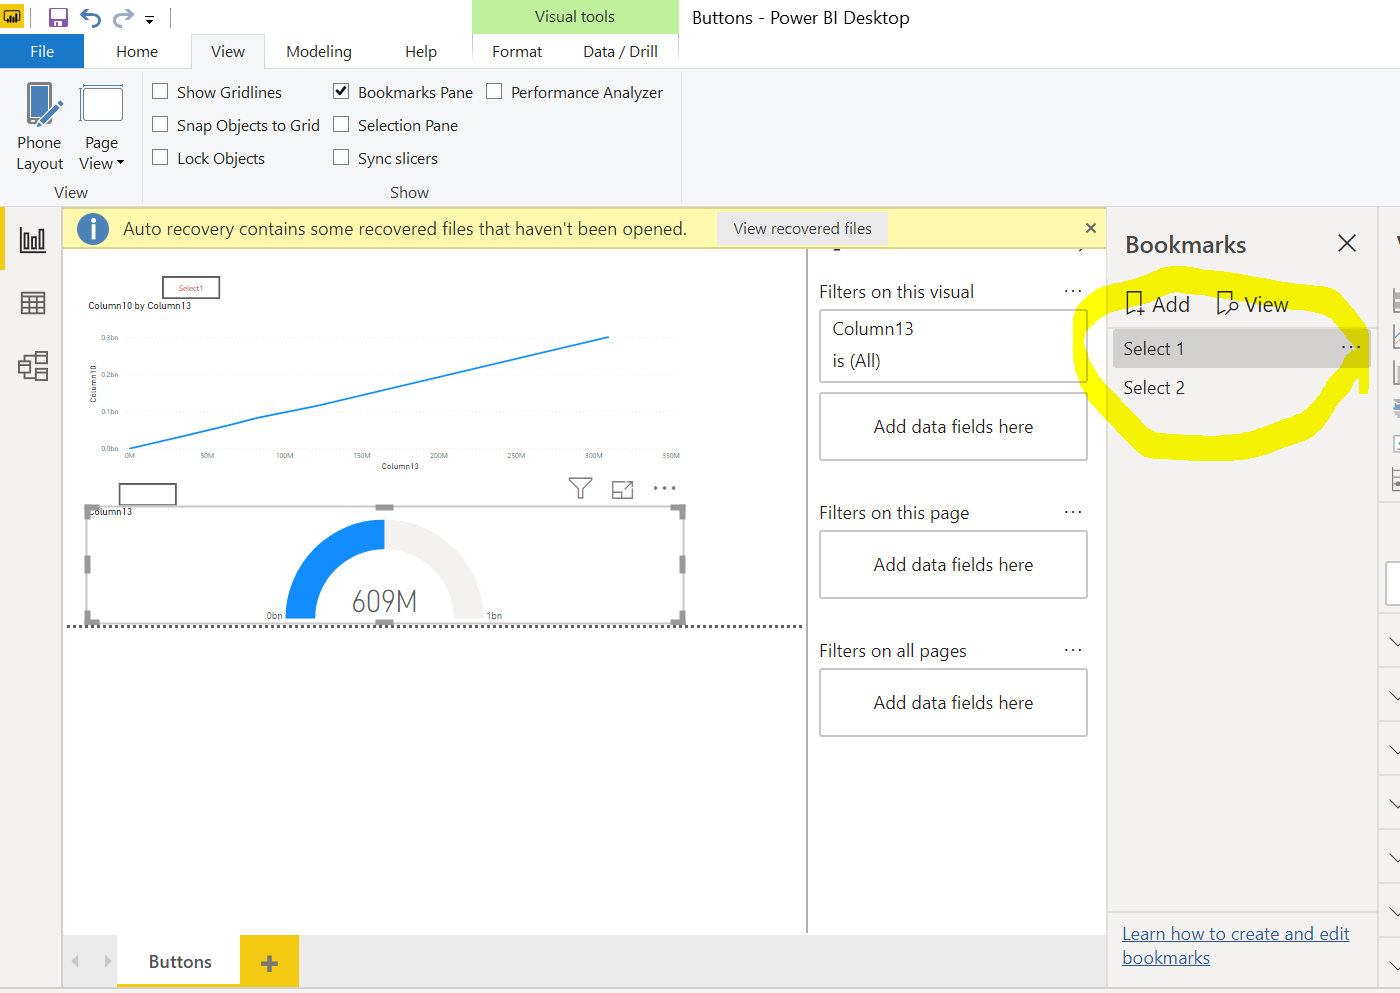Open ellipsis menu for Select 1 bookmark
Screen dimensions: 1400x993
pyautogui.click(x=1350, y=347)
